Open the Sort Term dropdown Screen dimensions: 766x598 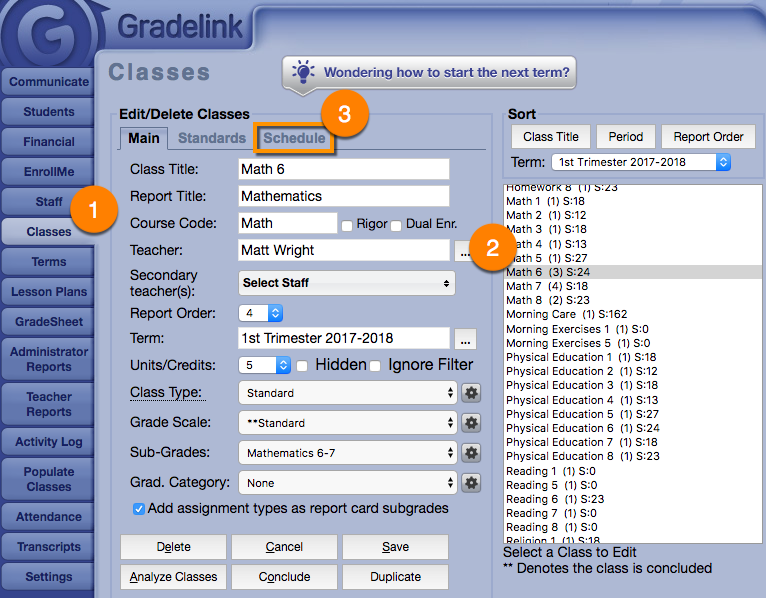(641, 161)
